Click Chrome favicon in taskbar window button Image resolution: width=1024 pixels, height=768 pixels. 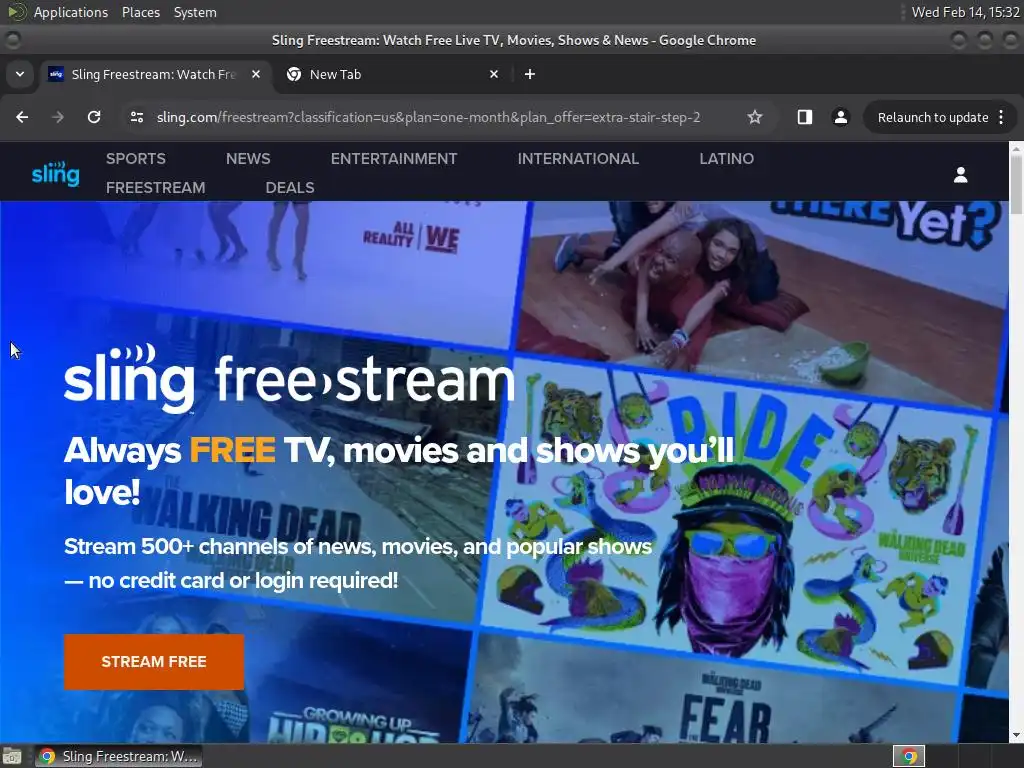coord(47,756)
